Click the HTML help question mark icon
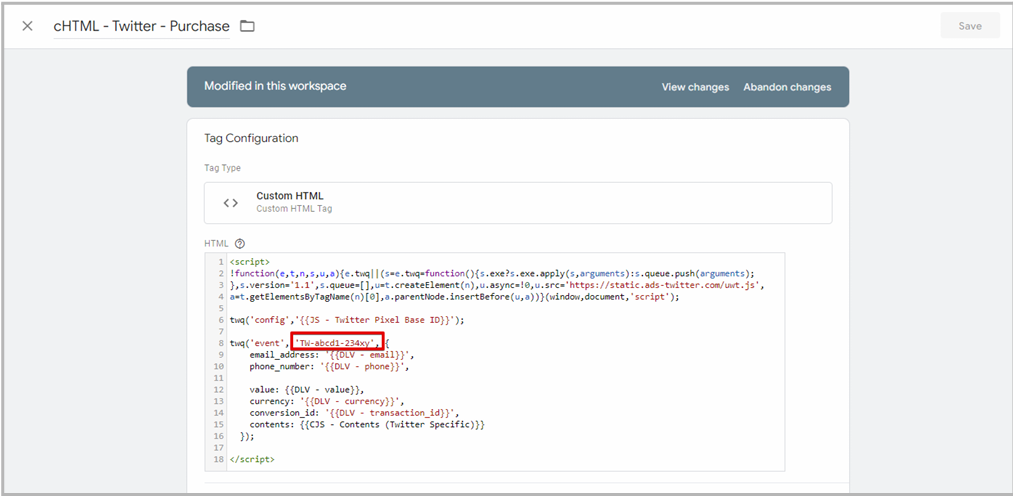1013x496 pixels. click(240, 243)
